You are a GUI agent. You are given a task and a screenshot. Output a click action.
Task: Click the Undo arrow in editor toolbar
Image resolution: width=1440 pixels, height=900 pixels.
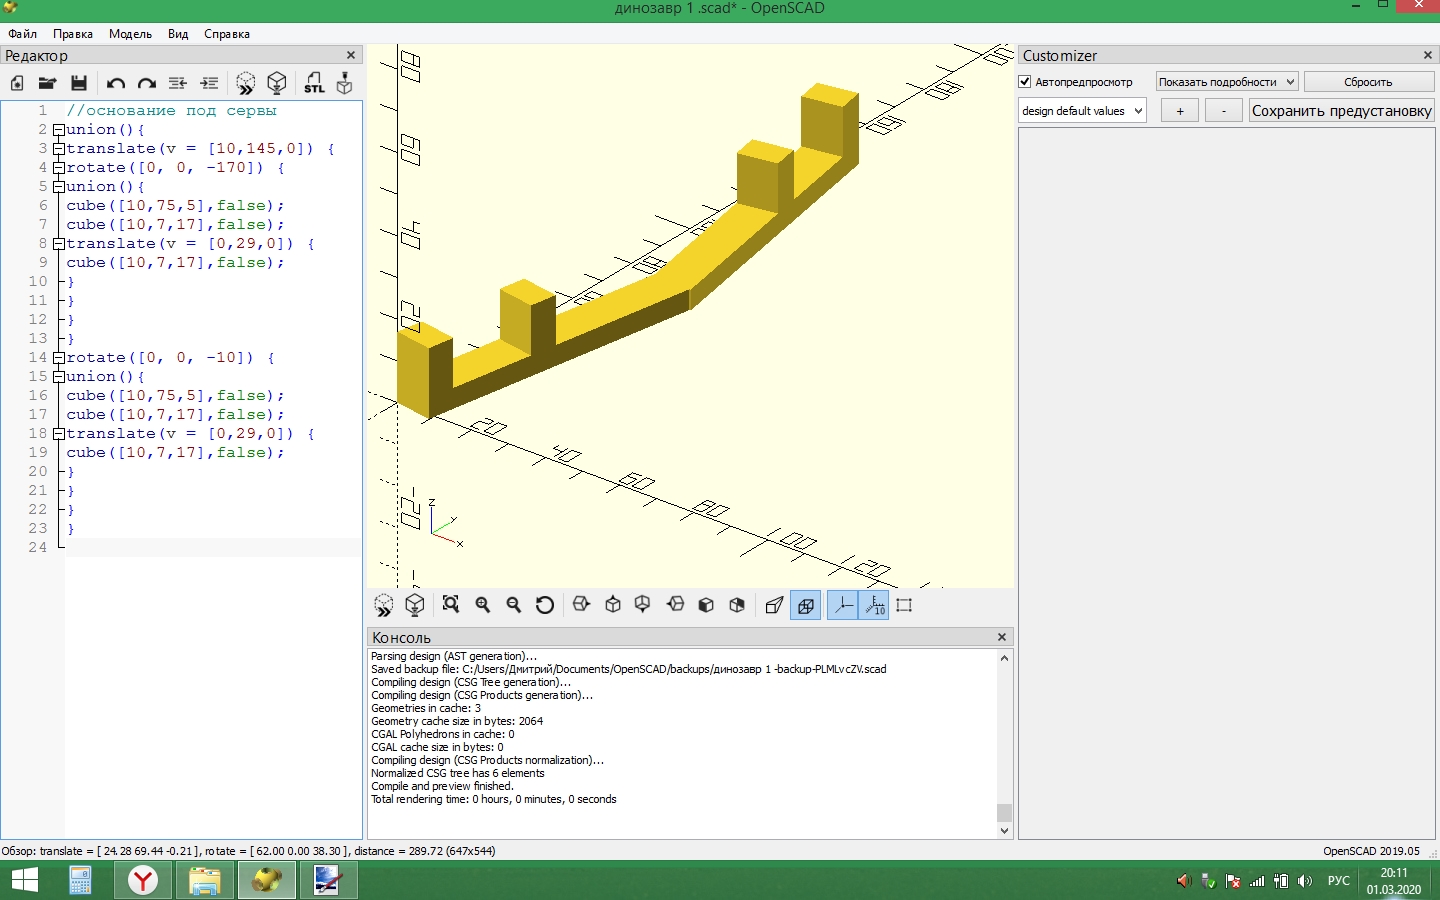click(x=115, y=83)
